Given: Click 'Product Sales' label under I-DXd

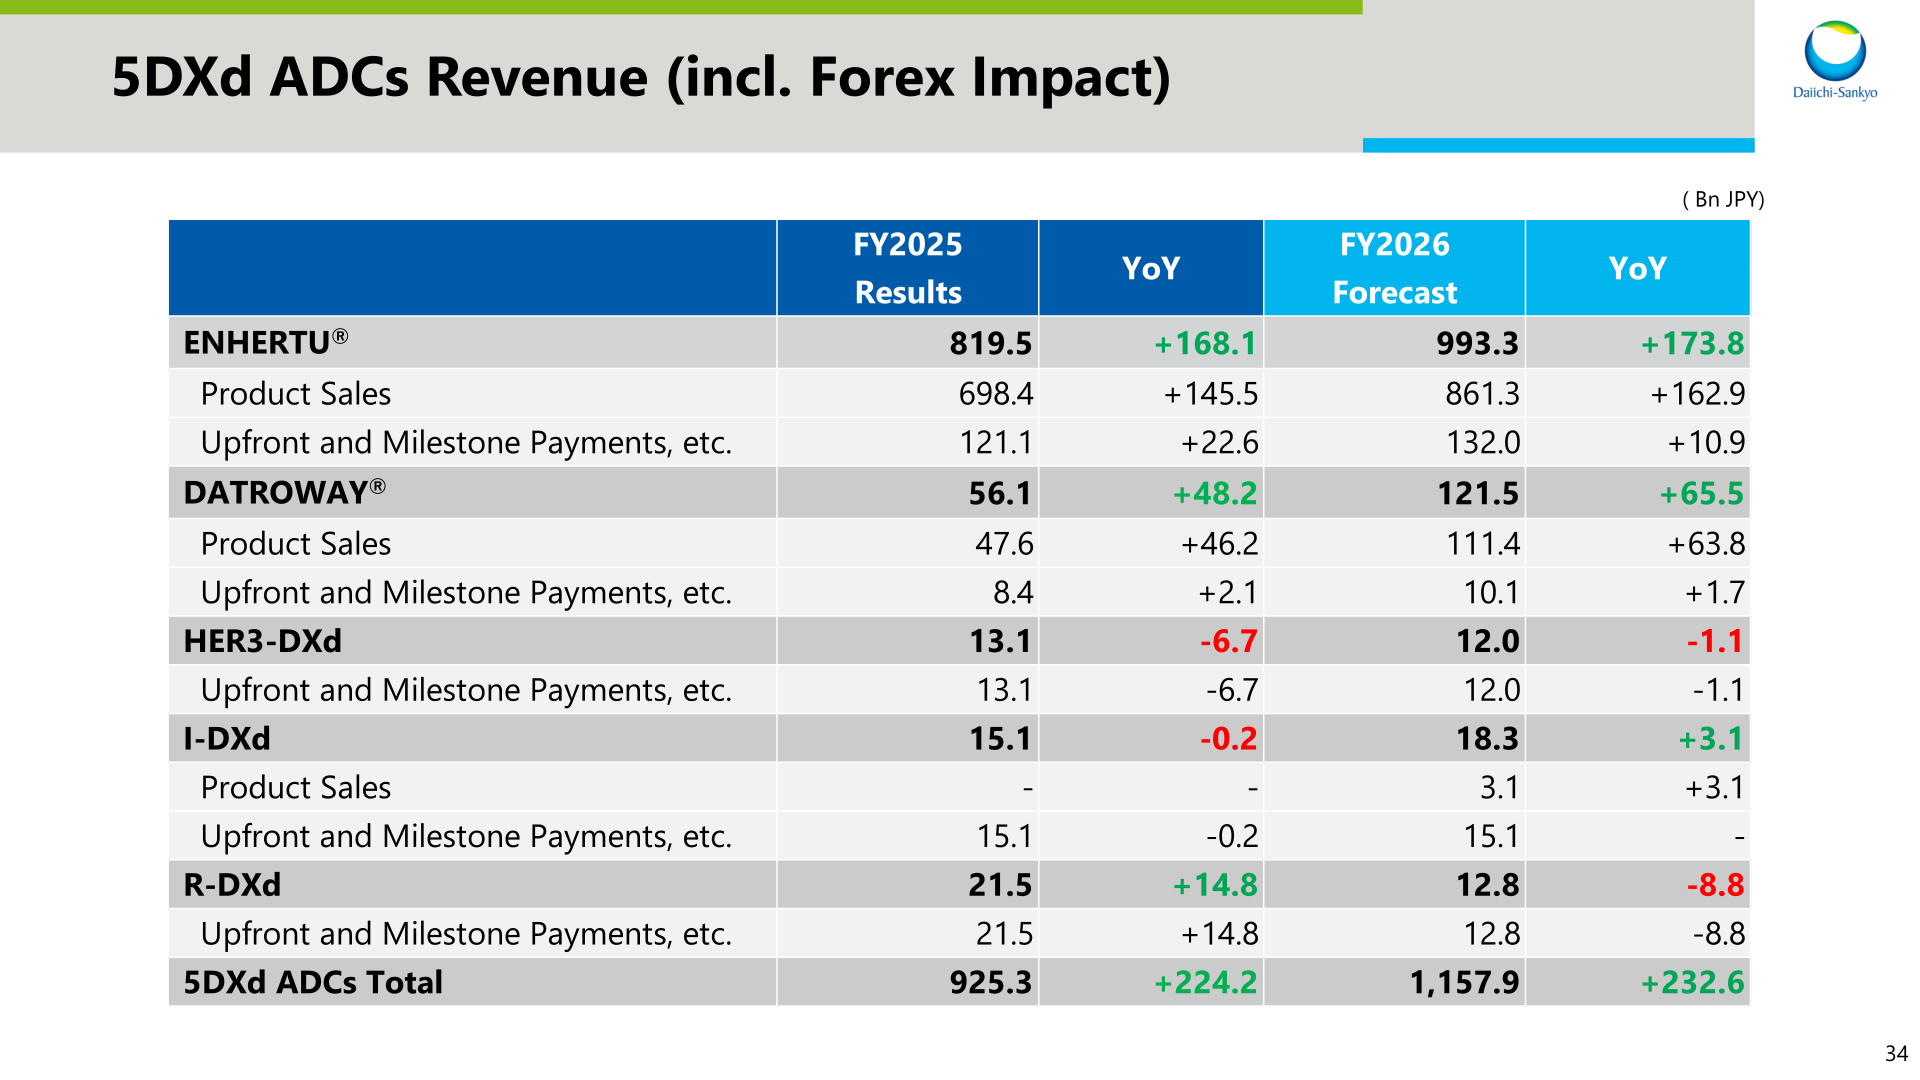Looking at the screenshot, I should point(296,787).
